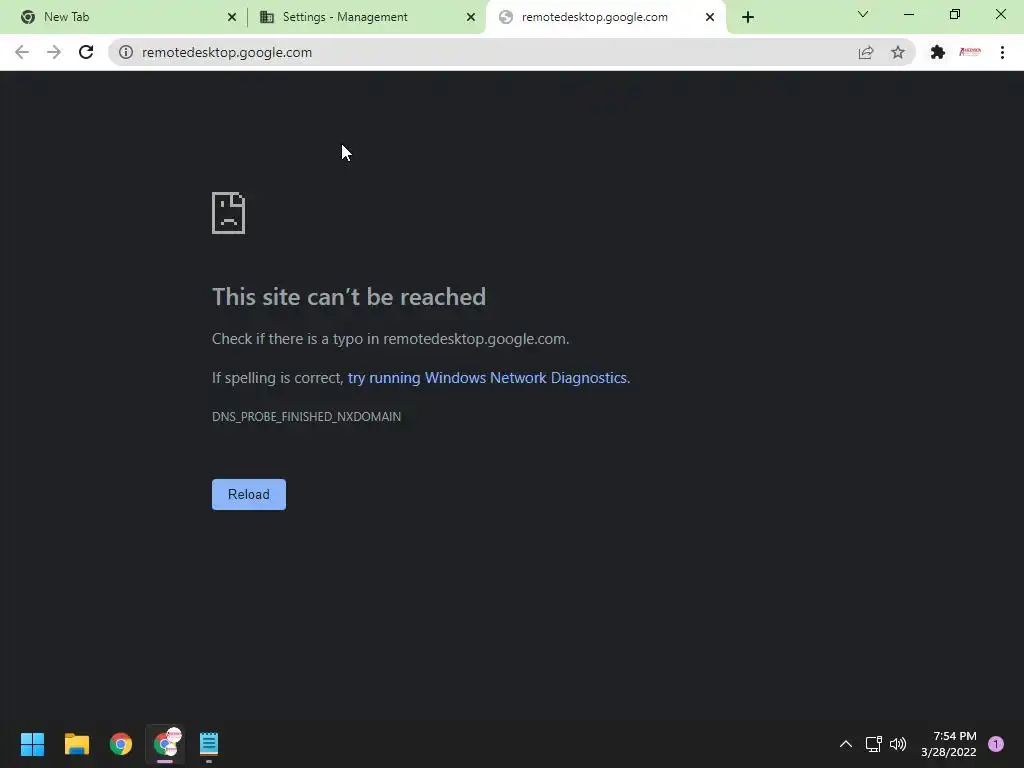Show hidden system tray icons
The width and height of the screenshot is (1024, 768).
point(846,744)
